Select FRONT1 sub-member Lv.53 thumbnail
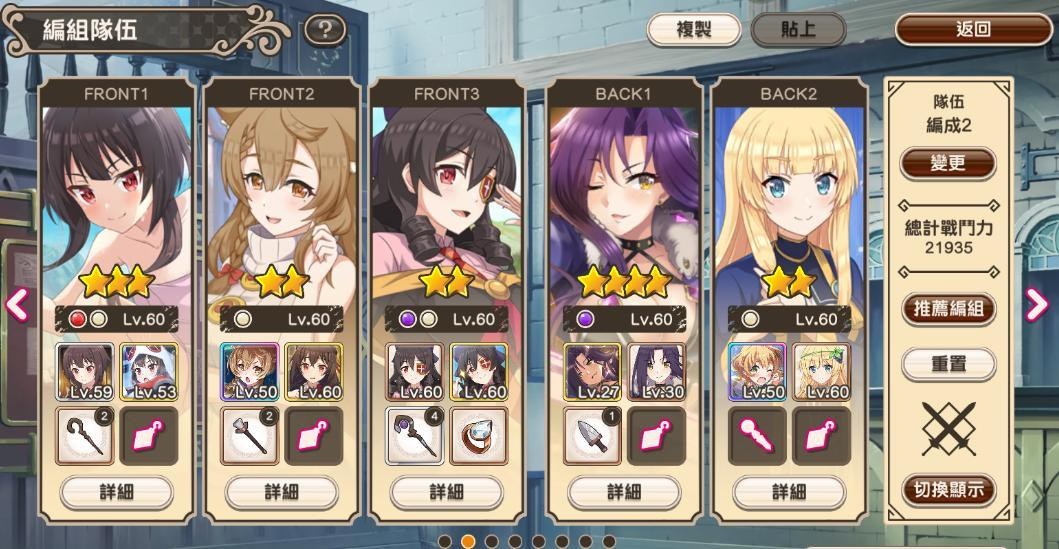Viewport: 1059px width, 549px height. click(149, 372)
